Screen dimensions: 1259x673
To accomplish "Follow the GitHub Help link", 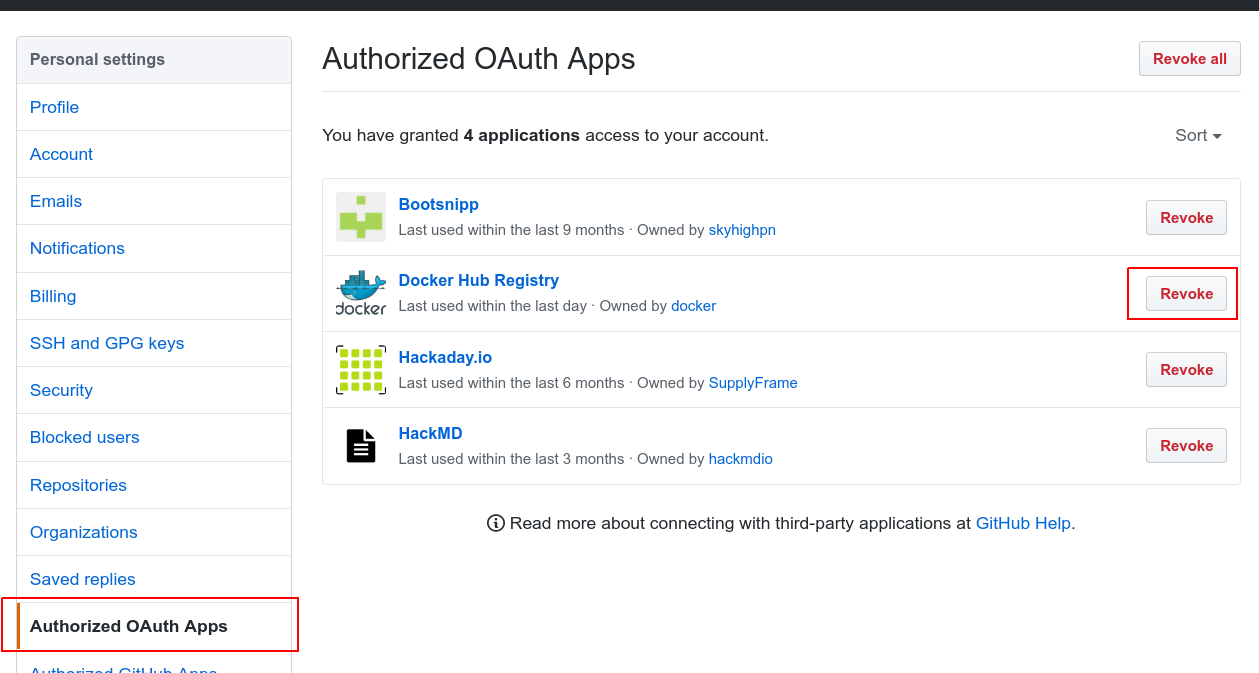I will tap(1022, 523).
